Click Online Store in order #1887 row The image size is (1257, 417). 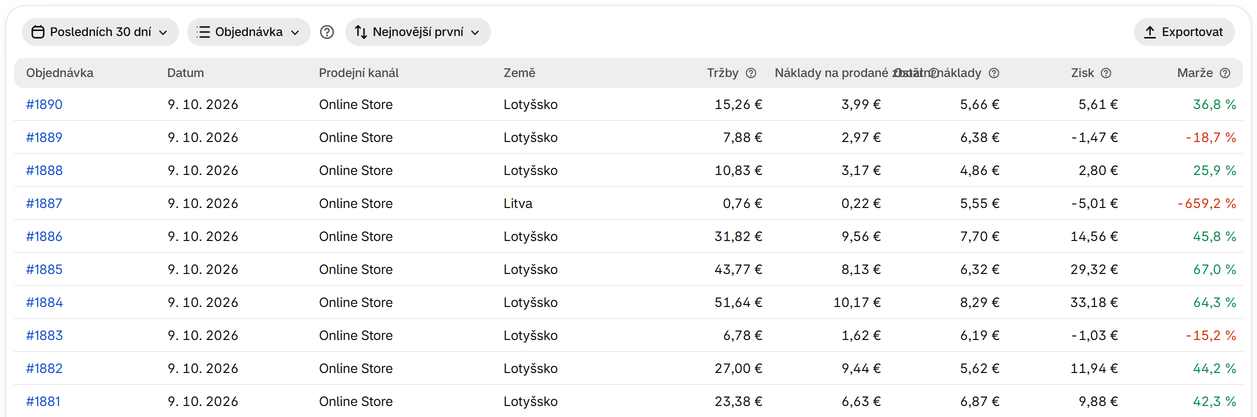(x=356, y=203)
